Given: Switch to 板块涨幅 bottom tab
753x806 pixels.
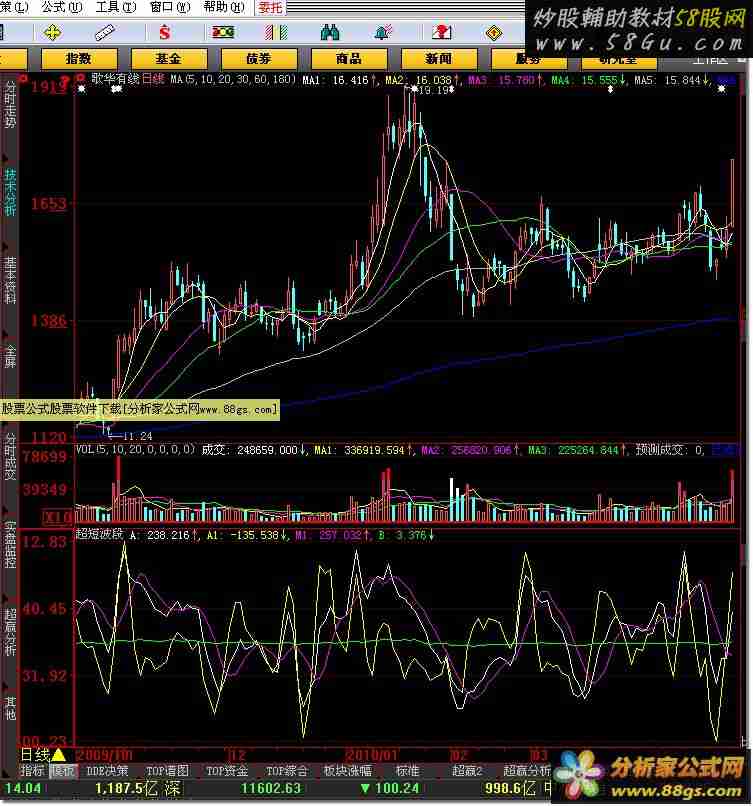Looking at the screenshot, I should (x=347, y=770).
